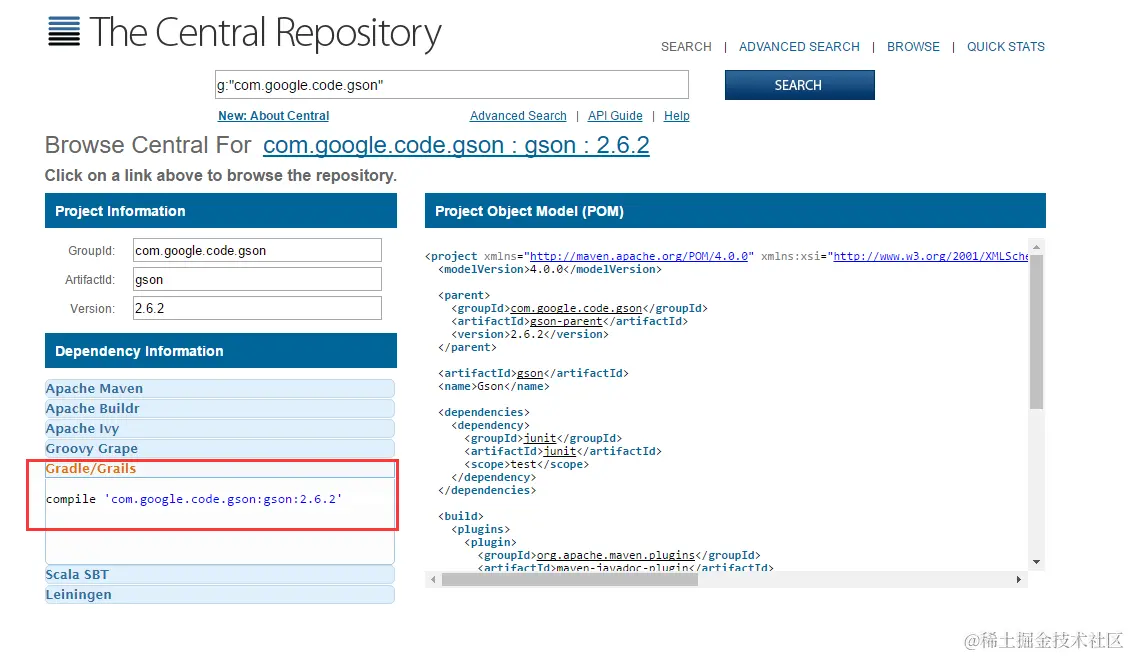Open the API Guide link
The width and height of the screenshot is (1130, 657).
coord(615,116)
